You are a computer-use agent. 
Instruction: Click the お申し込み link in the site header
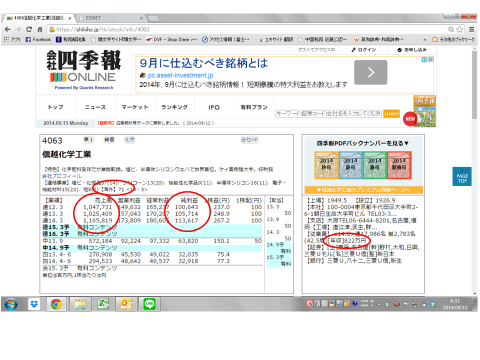click(412, 50)
